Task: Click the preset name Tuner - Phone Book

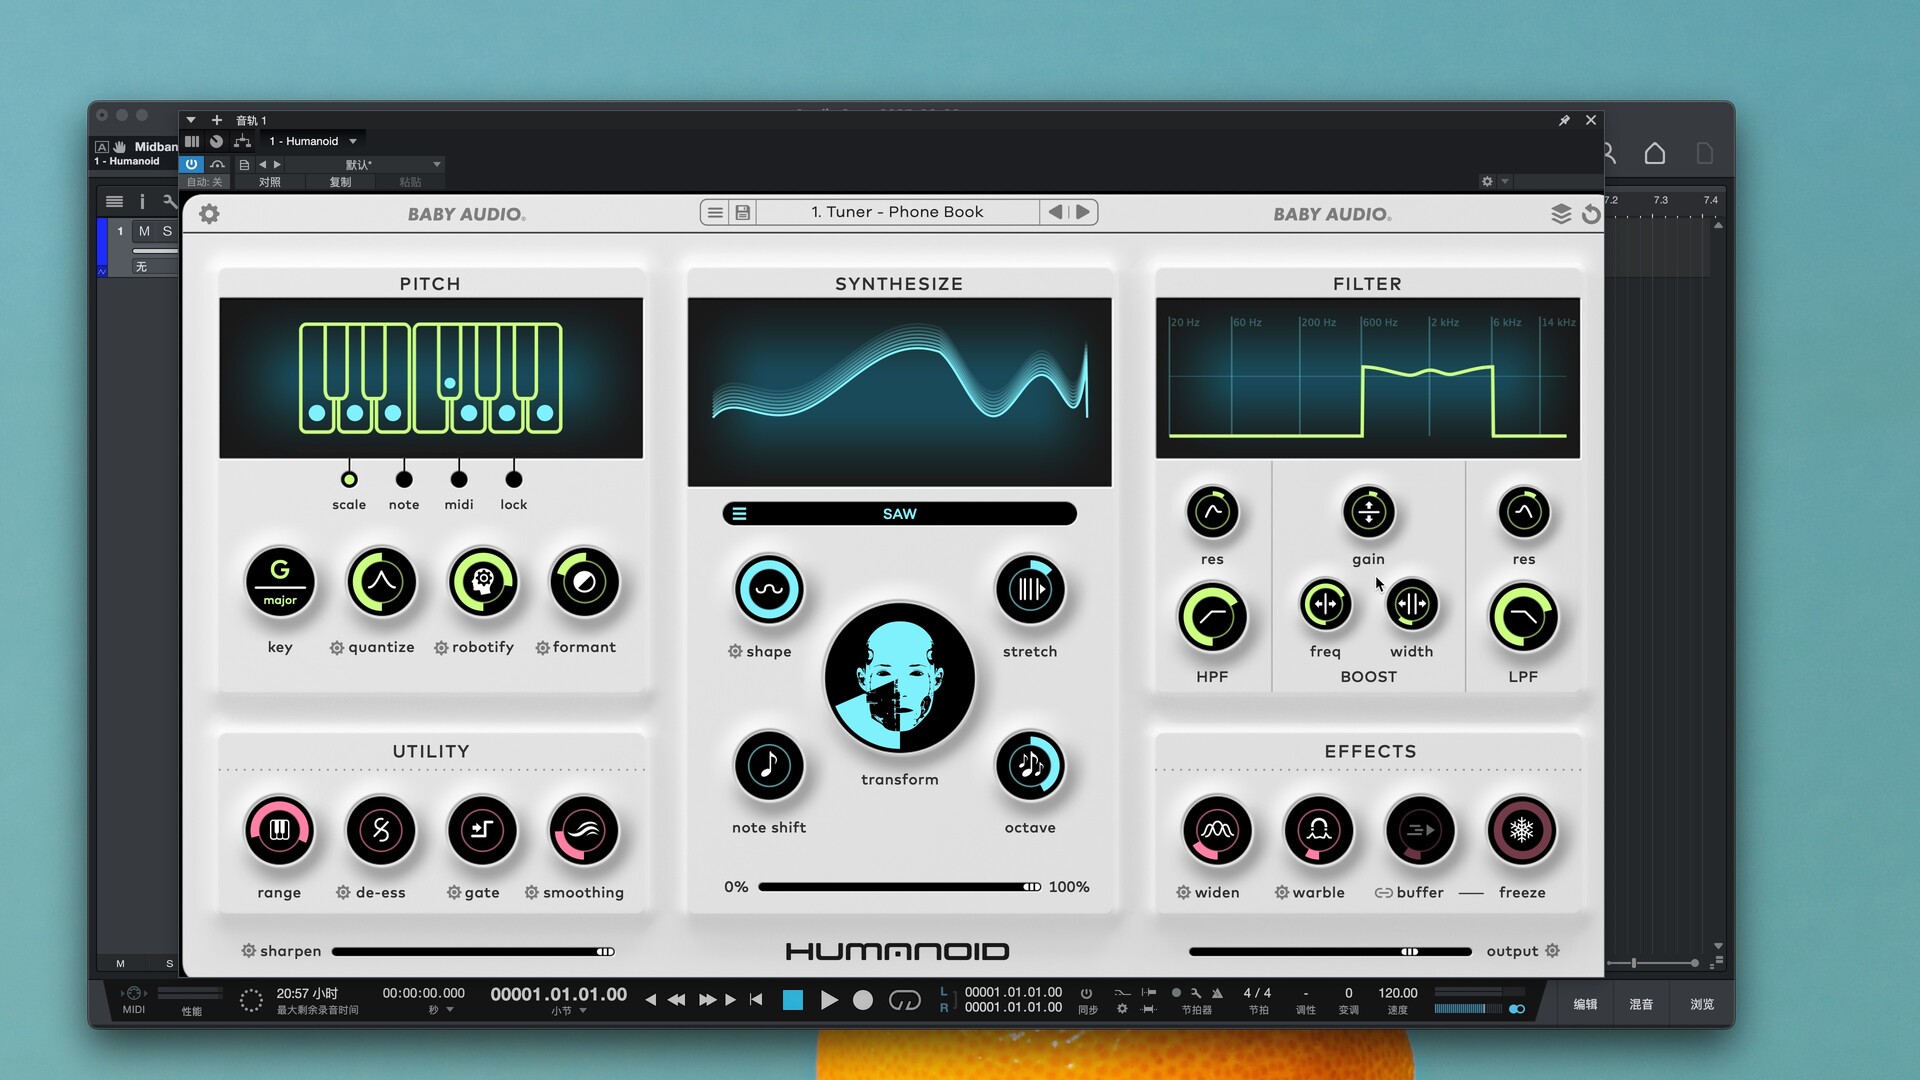Action: (897, 212)
